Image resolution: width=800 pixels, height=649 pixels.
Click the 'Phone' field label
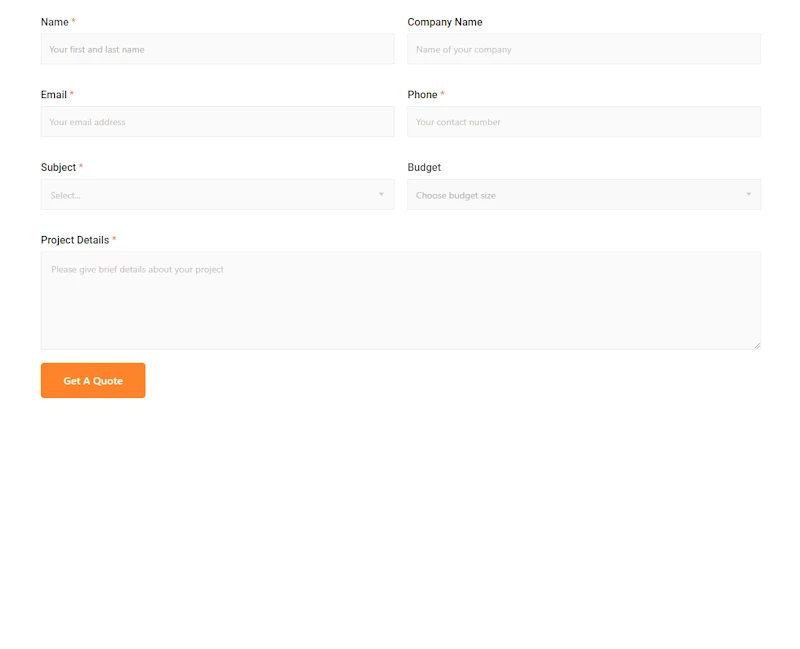pos(422,95)
